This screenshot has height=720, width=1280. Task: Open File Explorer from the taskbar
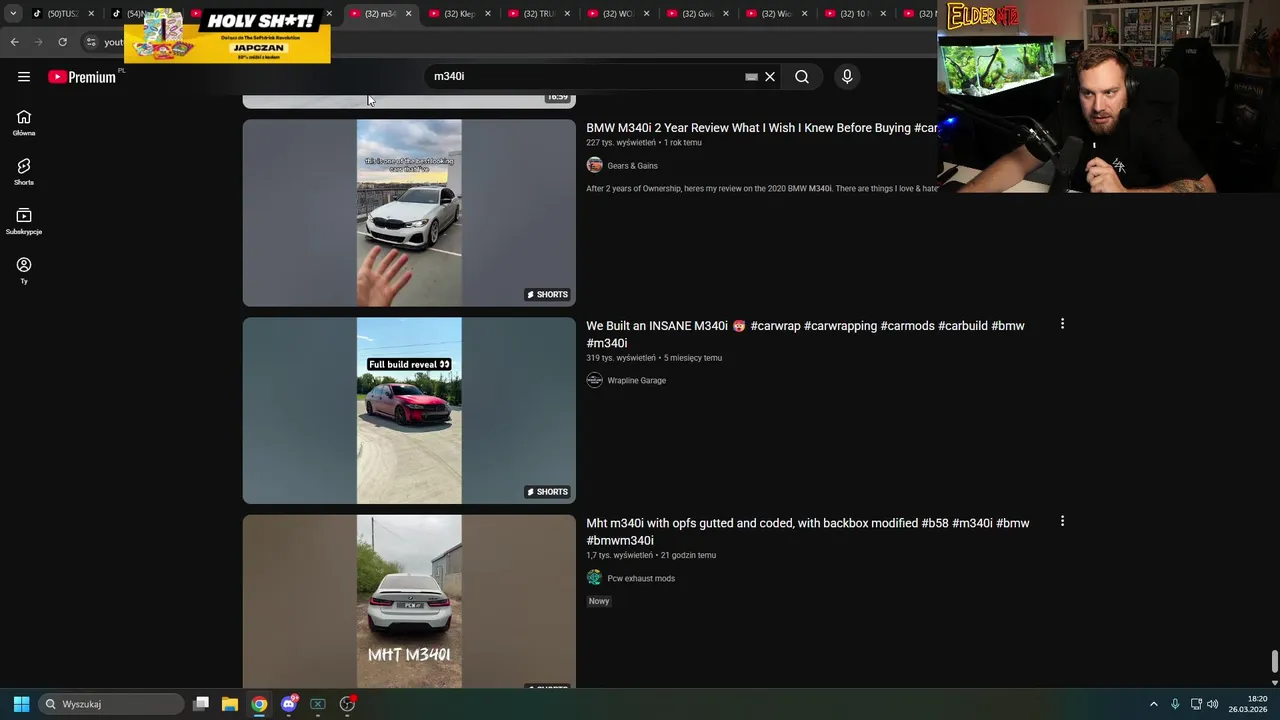tap(230, 704)
